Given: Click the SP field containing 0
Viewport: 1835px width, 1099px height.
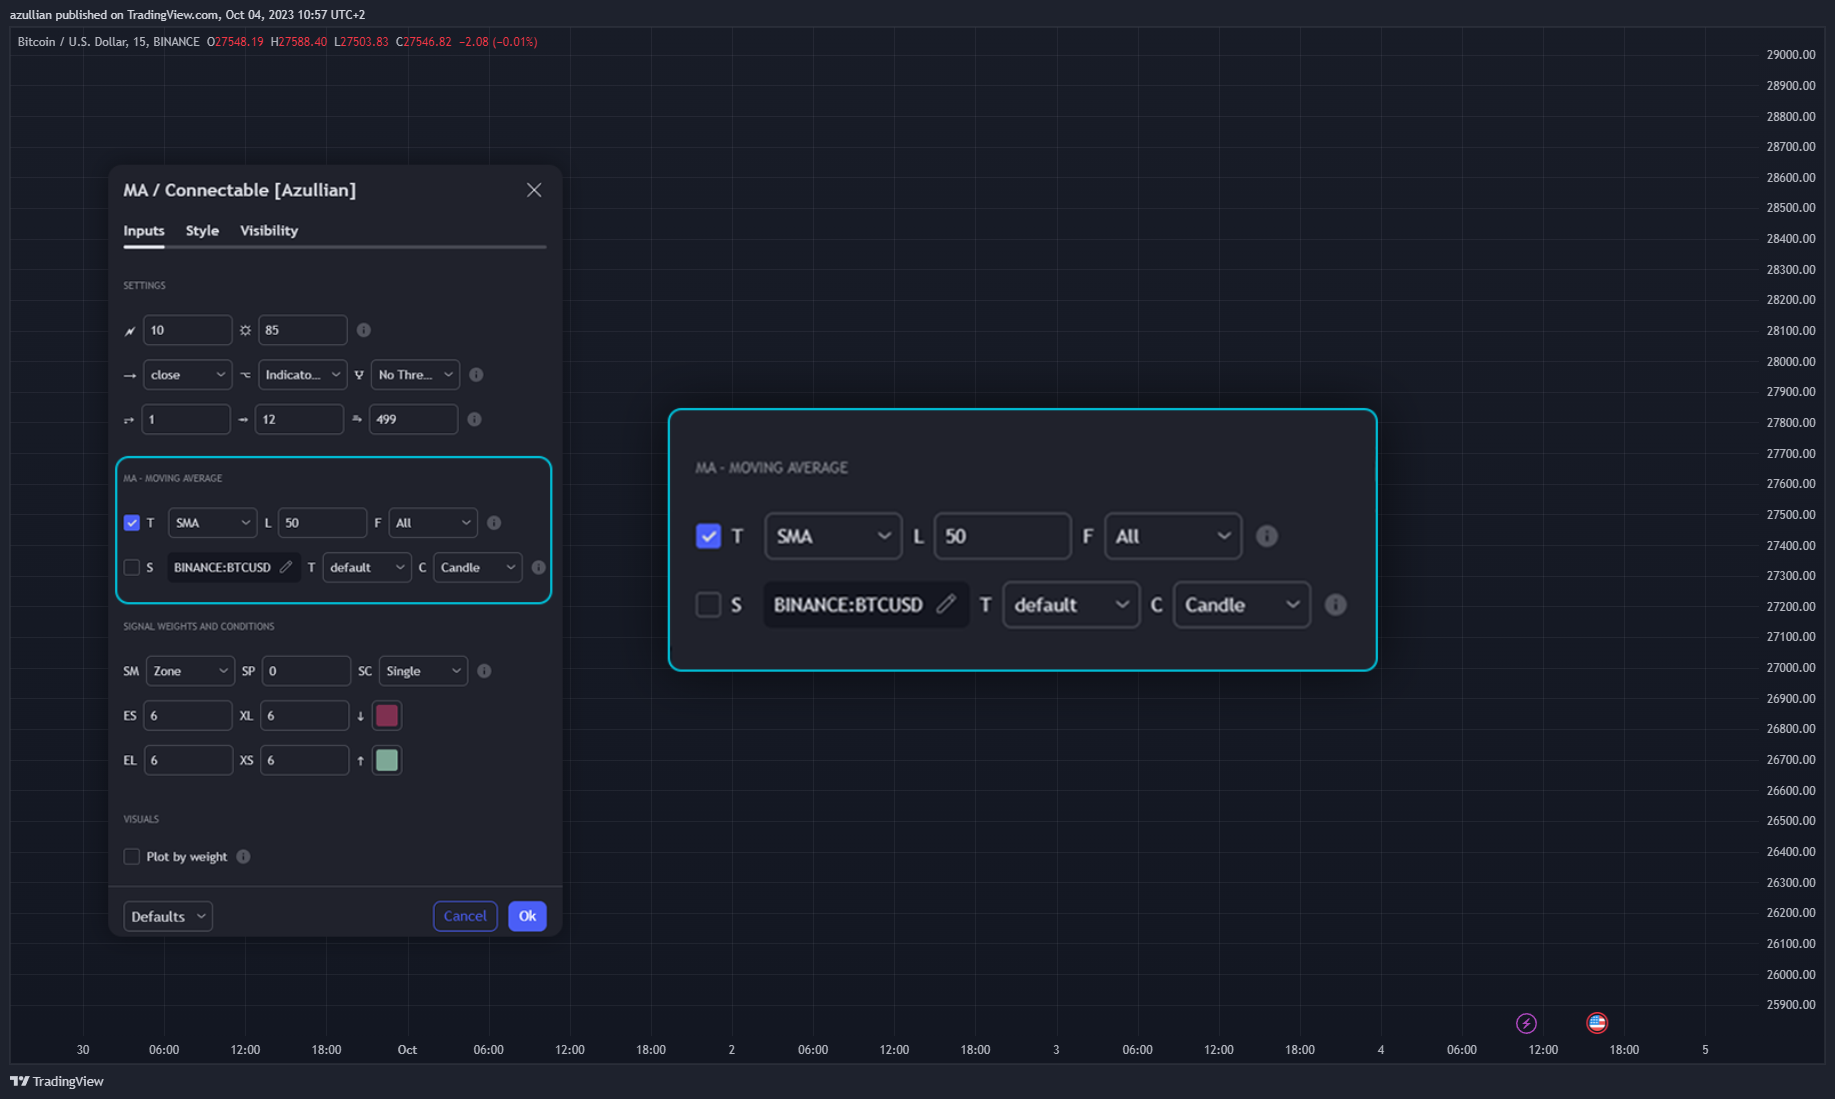Looking at the screenshot, I should [x=306, y=671].
